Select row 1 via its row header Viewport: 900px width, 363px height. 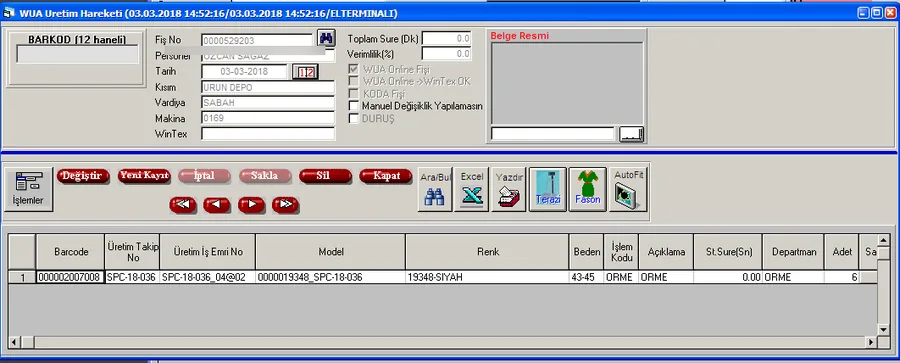[x=22, y=277]
